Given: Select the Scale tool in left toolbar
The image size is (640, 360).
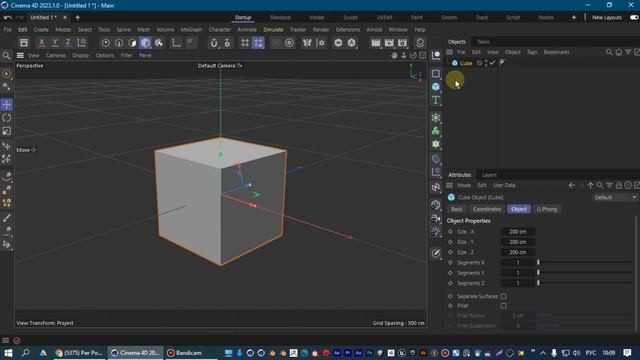Looking at the screenshot, I should (7, 131).
